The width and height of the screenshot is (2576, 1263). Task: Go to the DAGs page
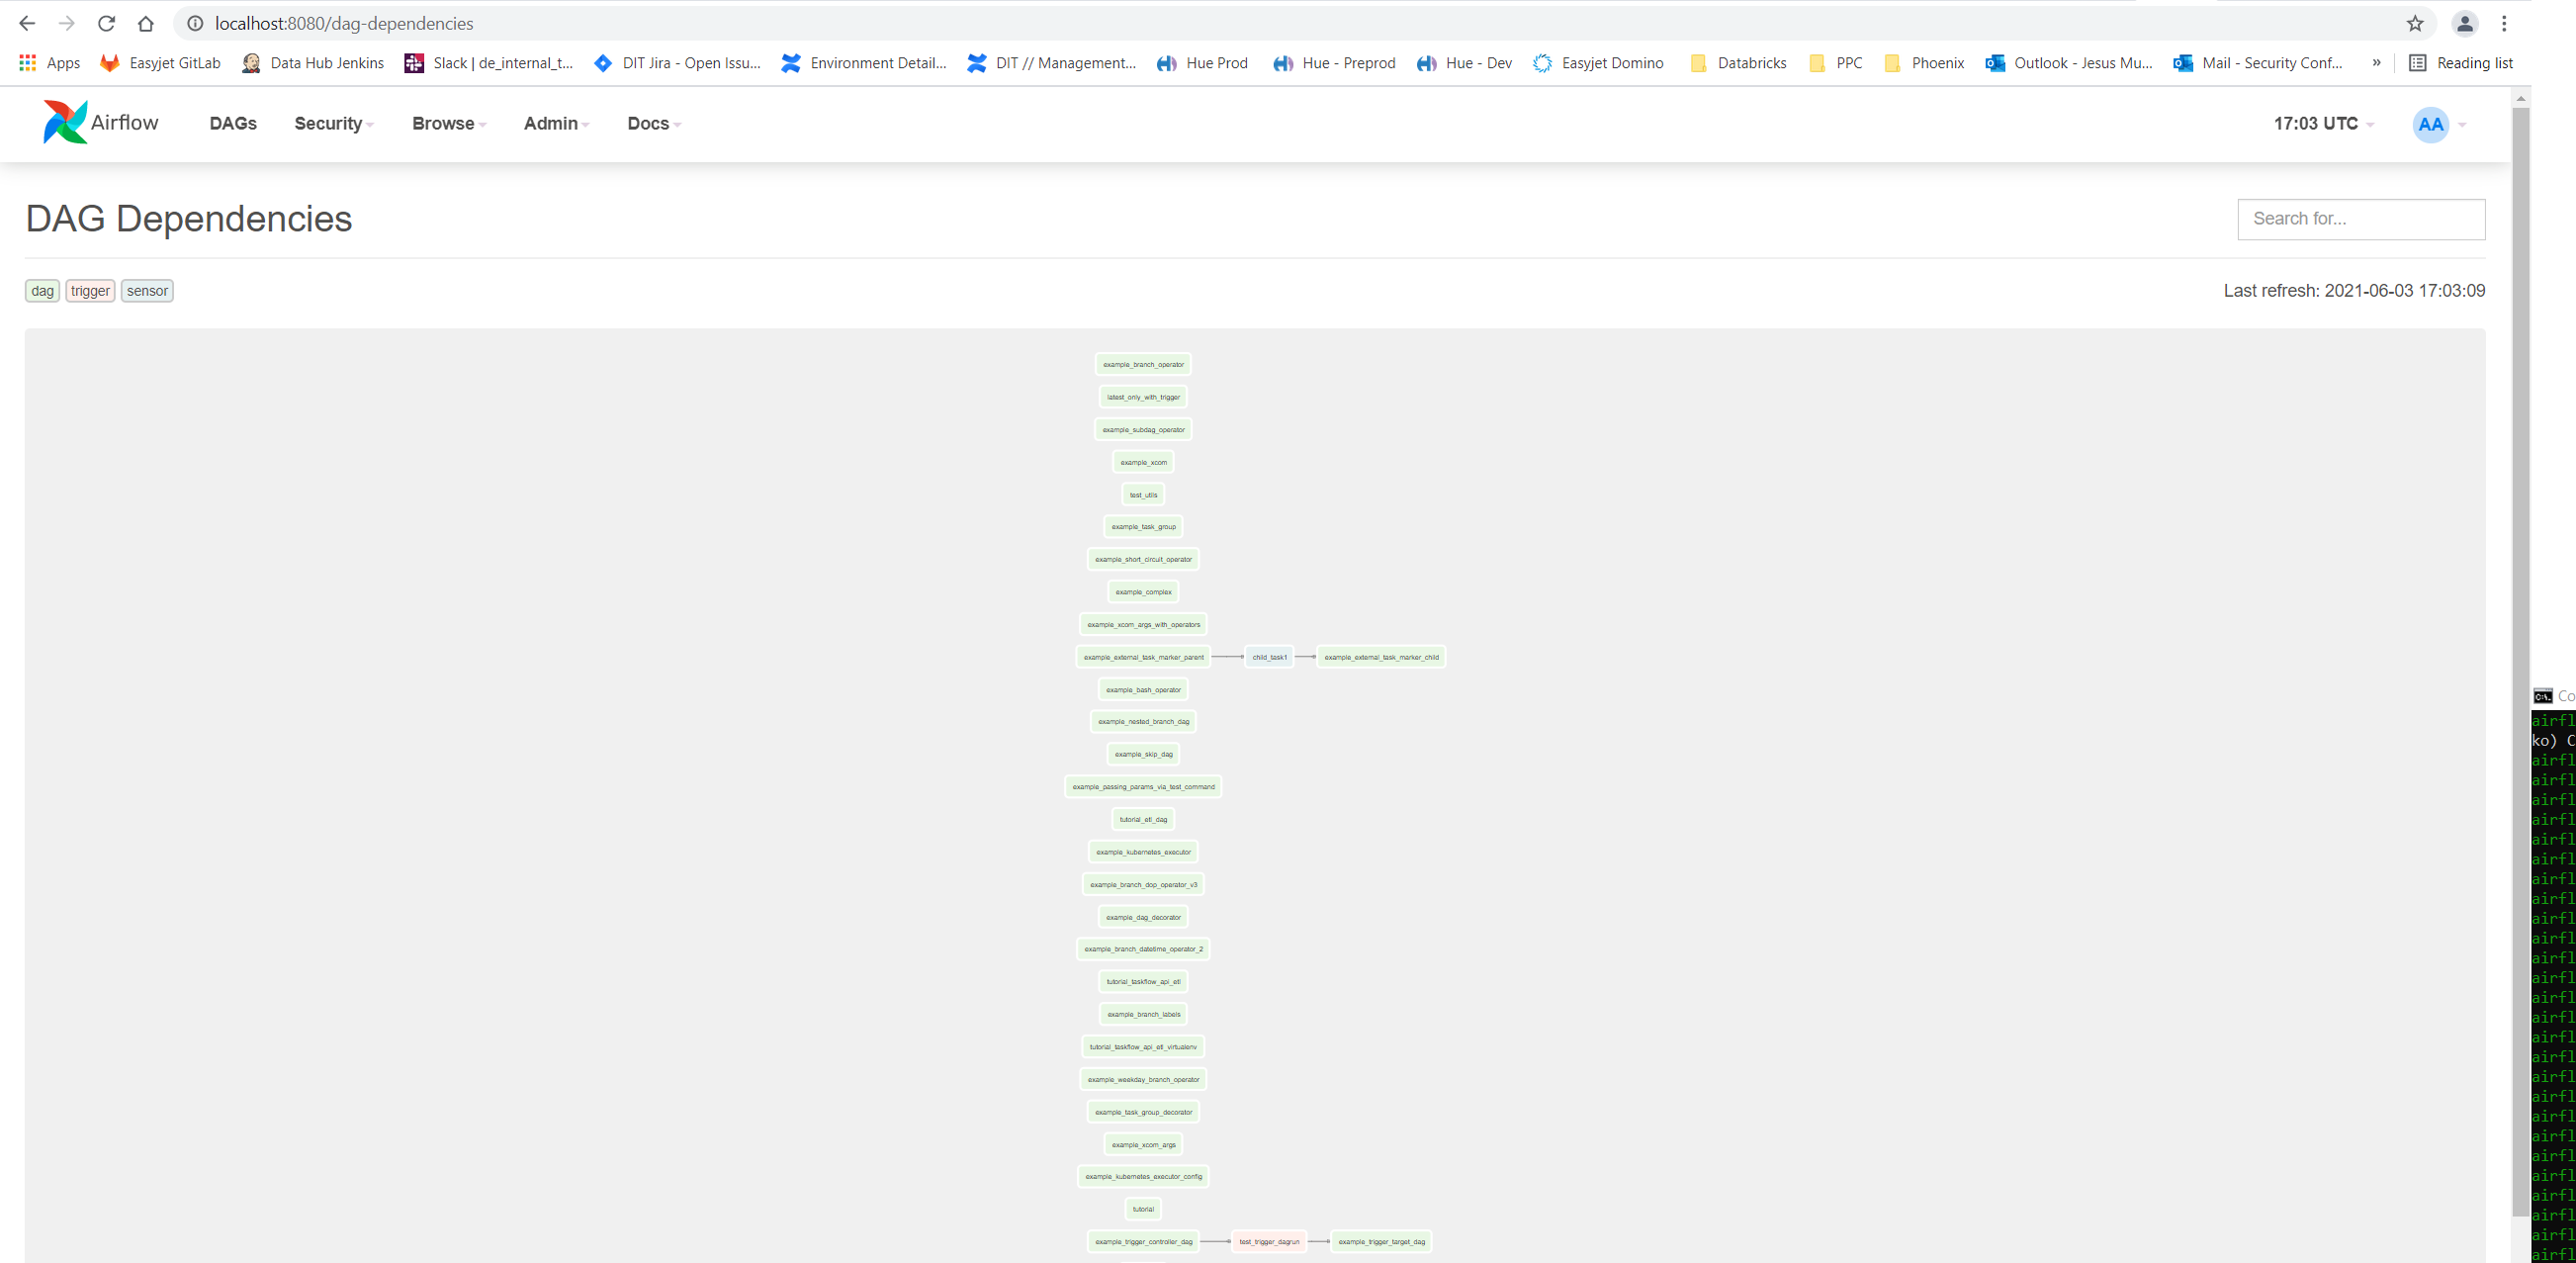233,124
